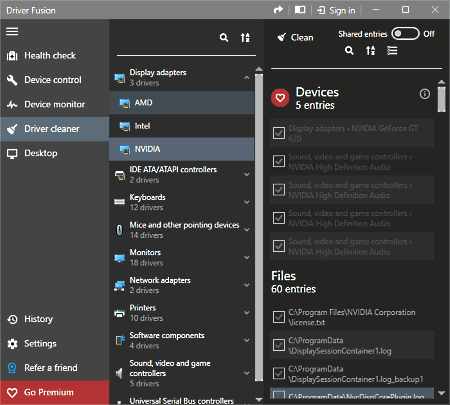Search entries in the right panel
Image resolution: width=450 pixels, height=405 pixels.
click(x=349, y=51)
